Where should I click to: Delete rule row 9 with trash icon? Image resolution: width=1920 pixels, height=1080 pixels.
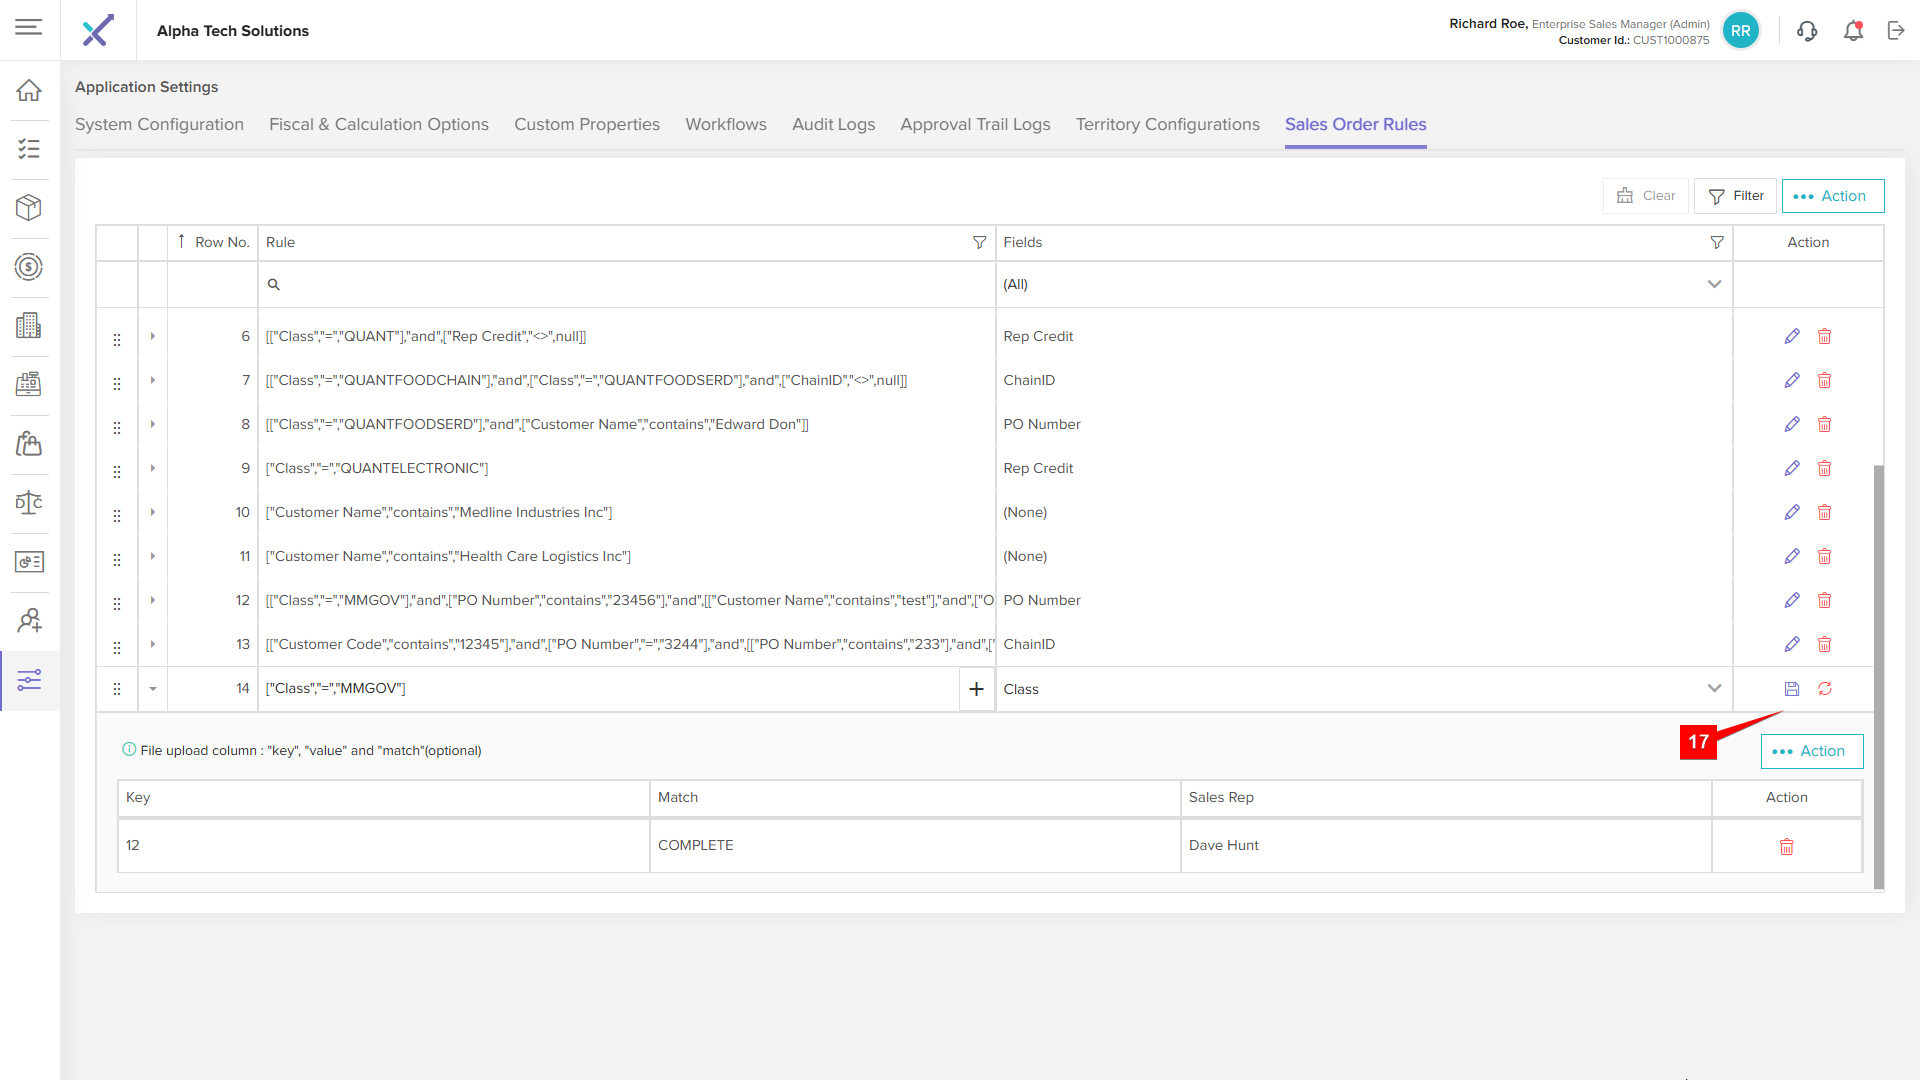[1824, 468]
